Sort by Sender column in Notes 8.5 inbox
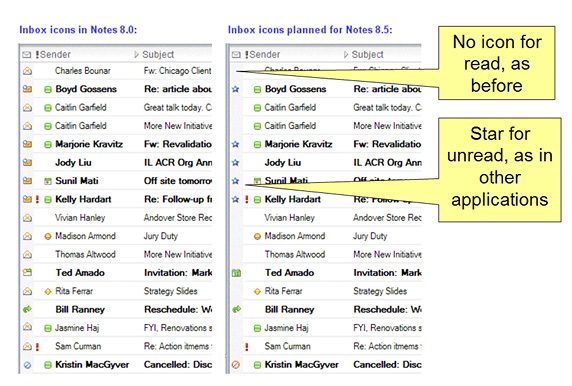572x386 pixels. pos(265,54)
